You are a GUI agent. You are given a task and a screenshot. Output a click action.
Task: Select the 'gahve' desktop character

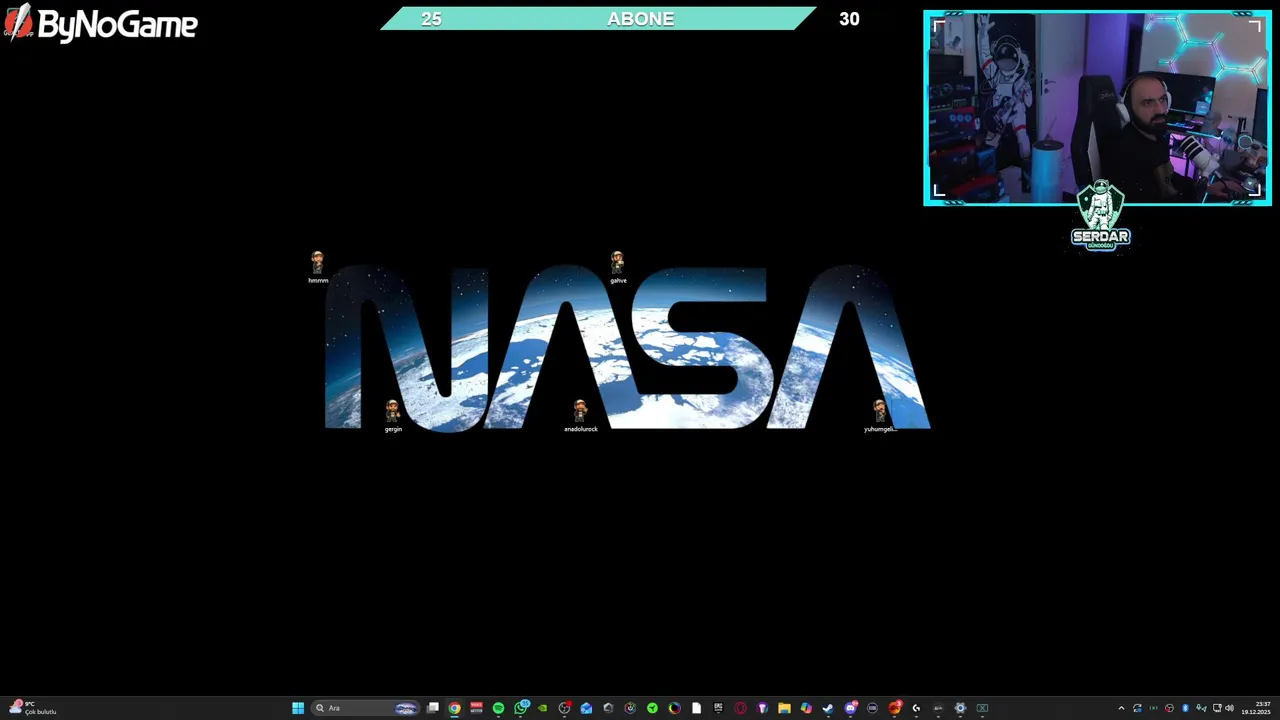(618, 267)
